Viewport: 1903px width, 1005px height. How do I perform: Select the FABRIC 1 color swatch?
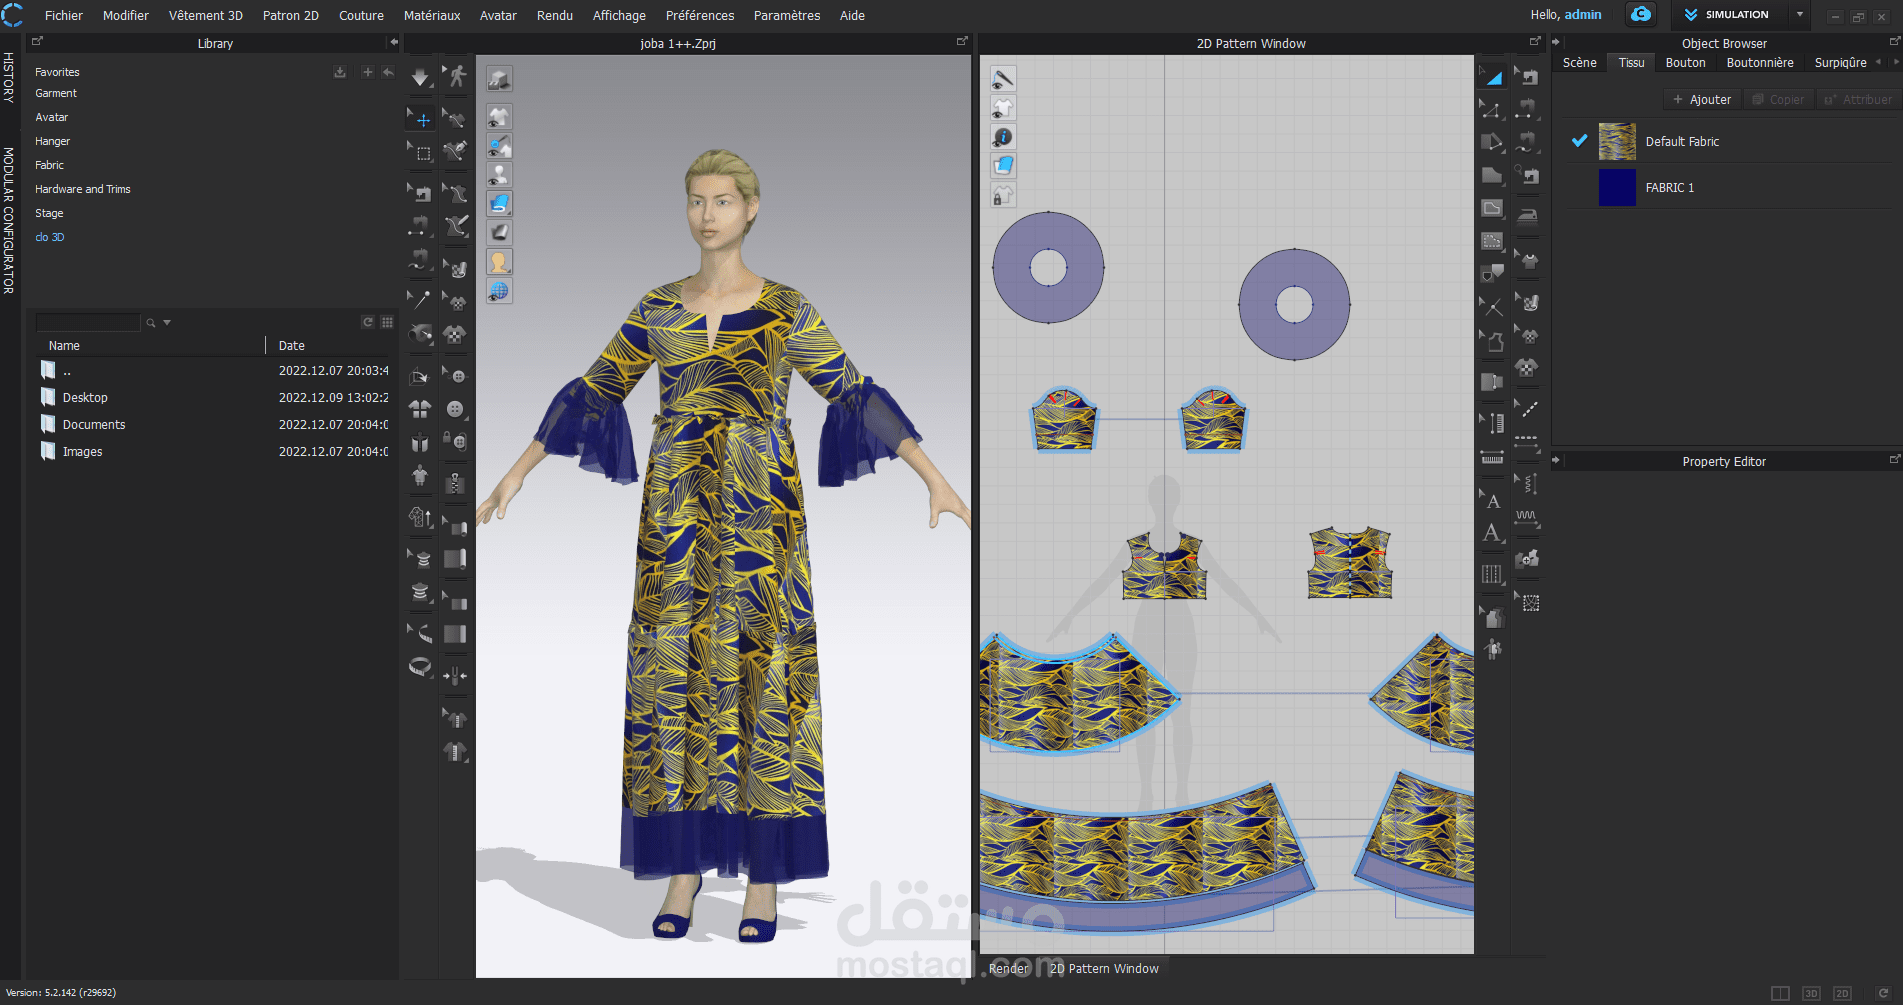point(1617,188)
